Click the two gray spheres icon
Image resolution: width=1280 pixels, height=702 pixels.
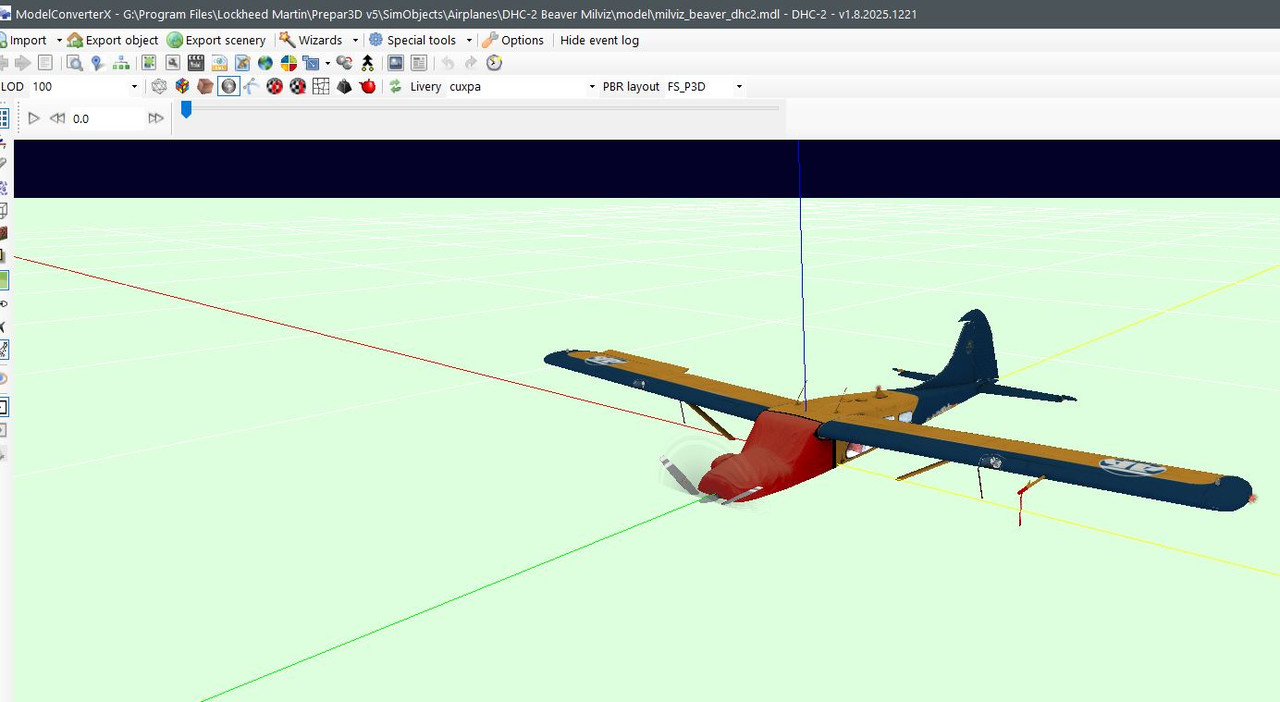click(344, 63)
